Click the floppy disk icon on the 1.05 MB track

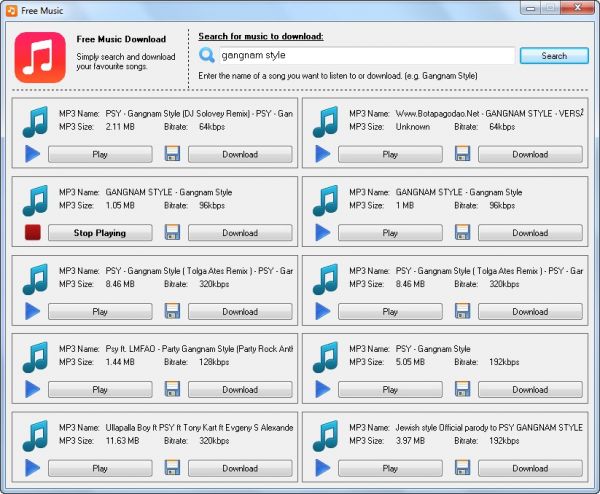[x=172, y=232]
